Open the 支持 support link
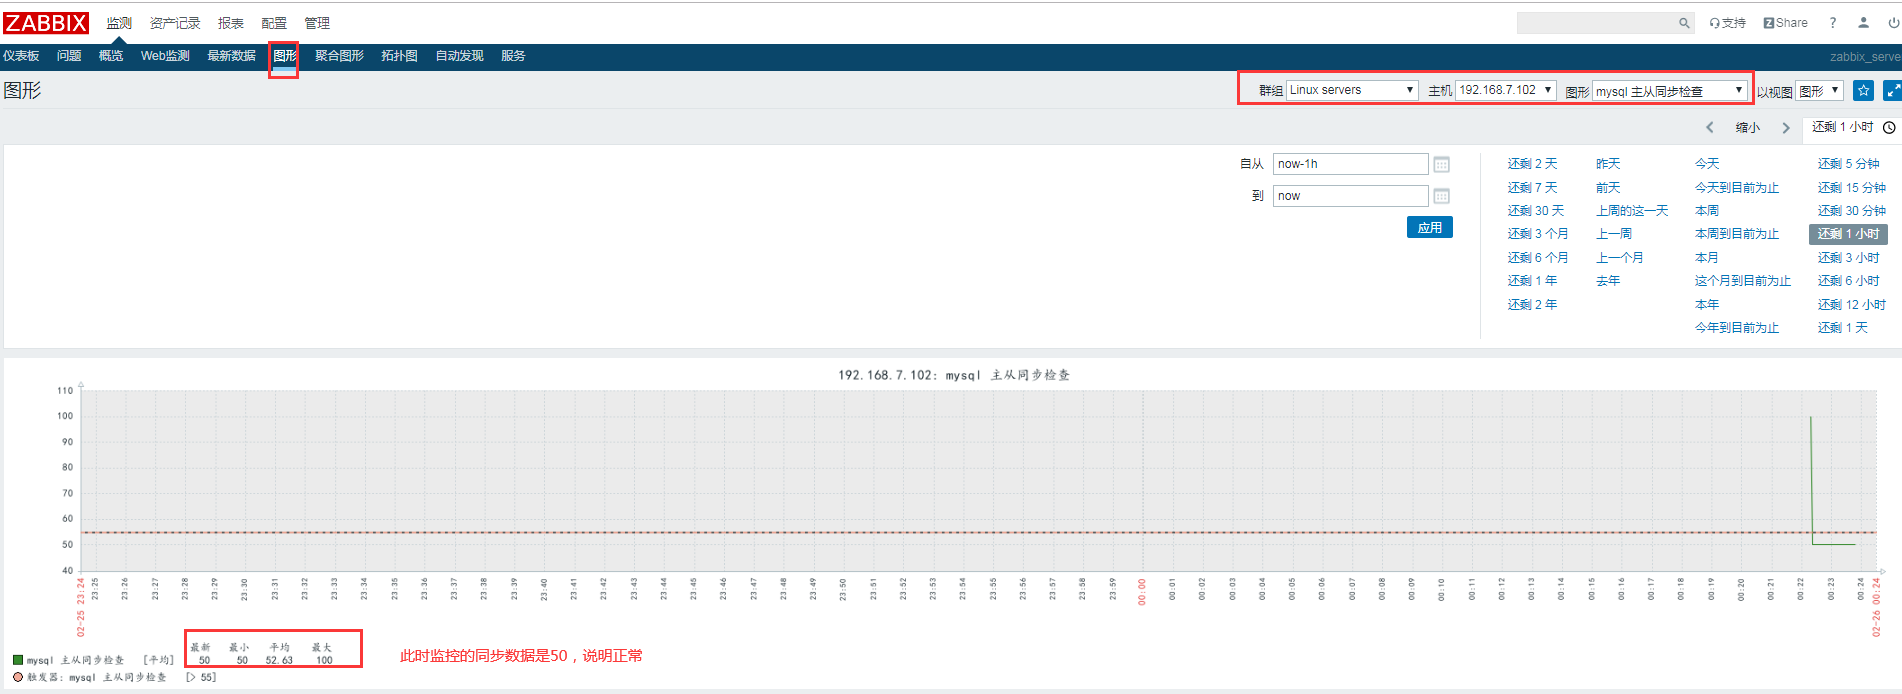 pos(1727,23)
